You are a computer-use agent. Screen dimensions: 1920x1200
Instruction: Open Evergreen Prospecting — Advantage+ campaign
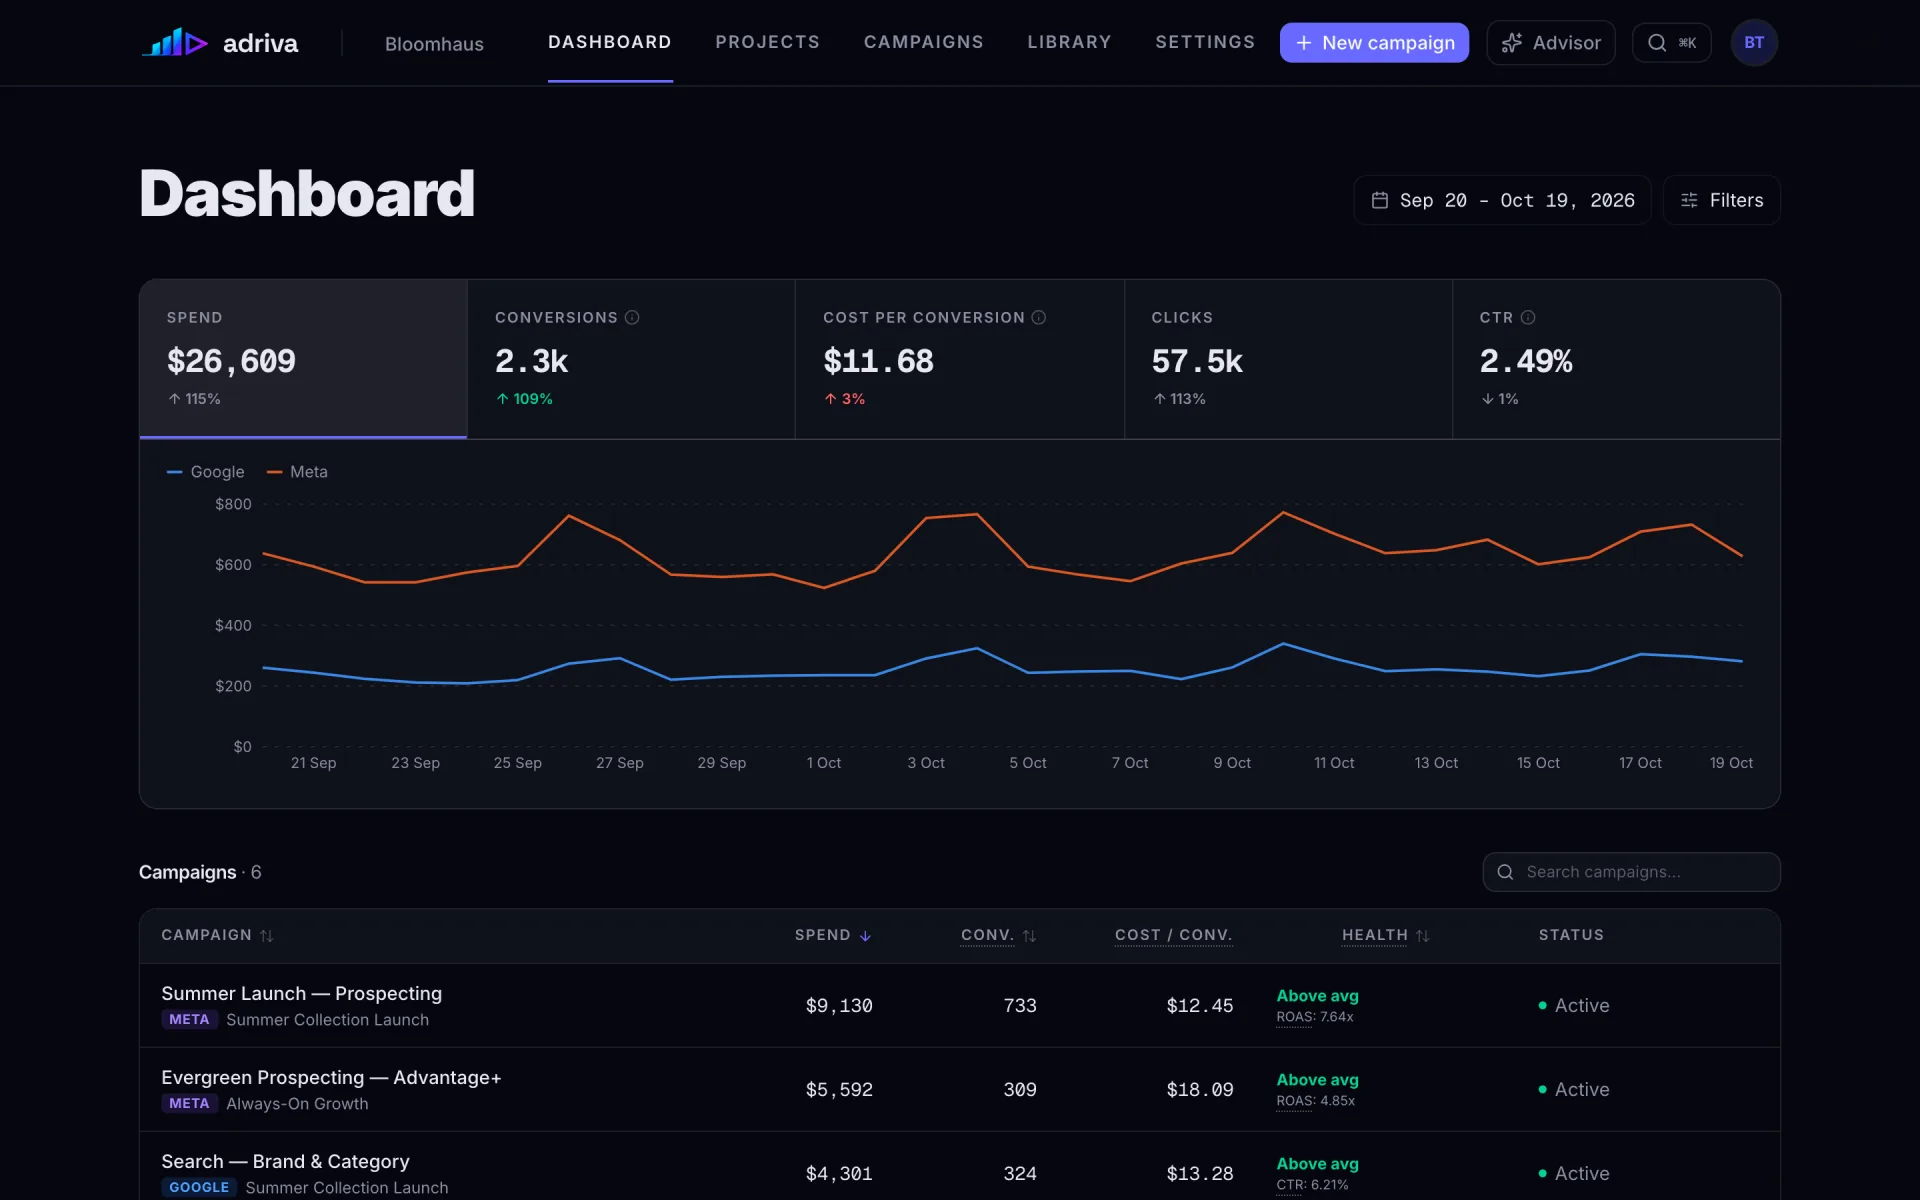(x=331, y=1077)
